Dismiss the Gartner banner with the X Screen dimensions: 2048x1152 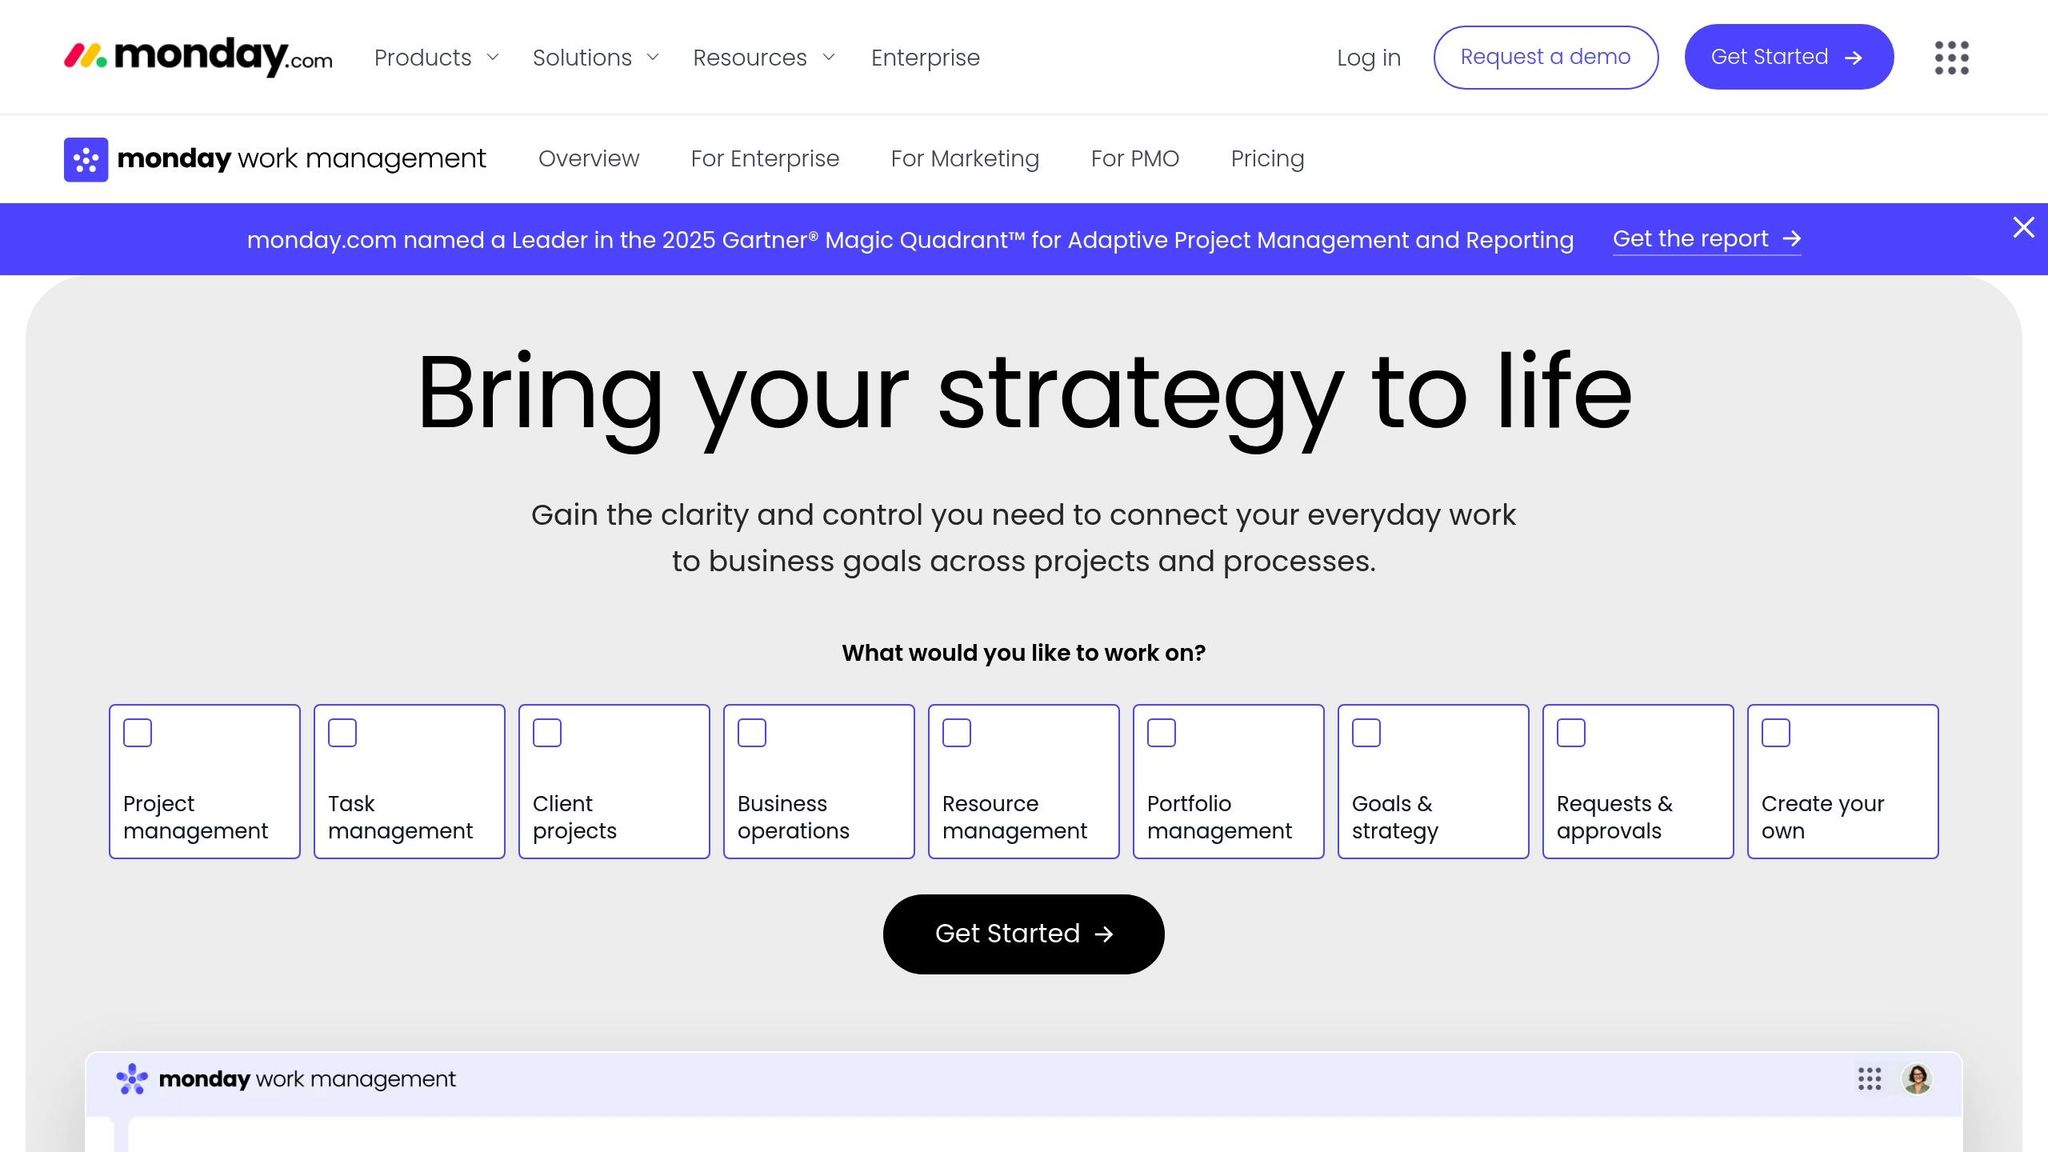pos(2023,228)
